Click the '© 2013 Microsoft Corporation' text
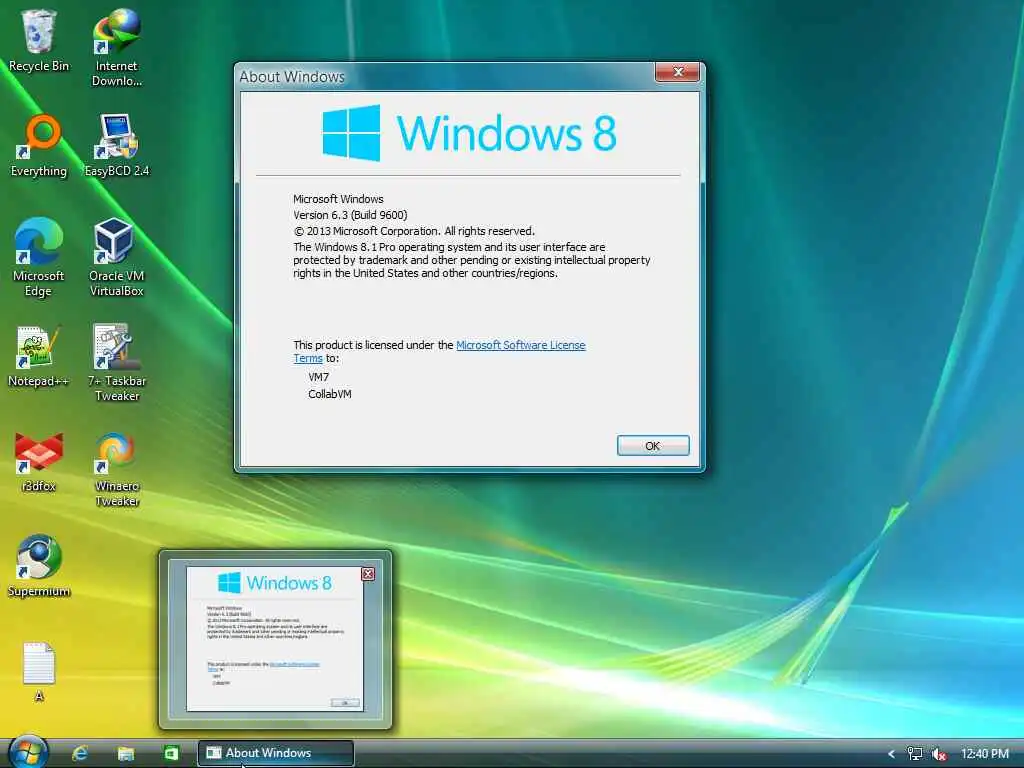The width and height of the screenshot is (1024, 768). pyautogui.click(x=366, y=231)
